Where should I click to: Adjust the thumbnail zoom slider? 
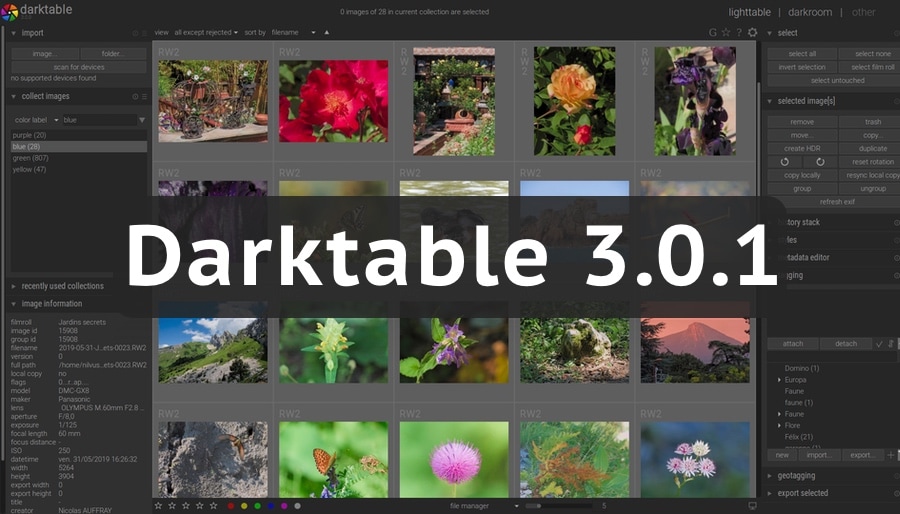pos(560,506)
